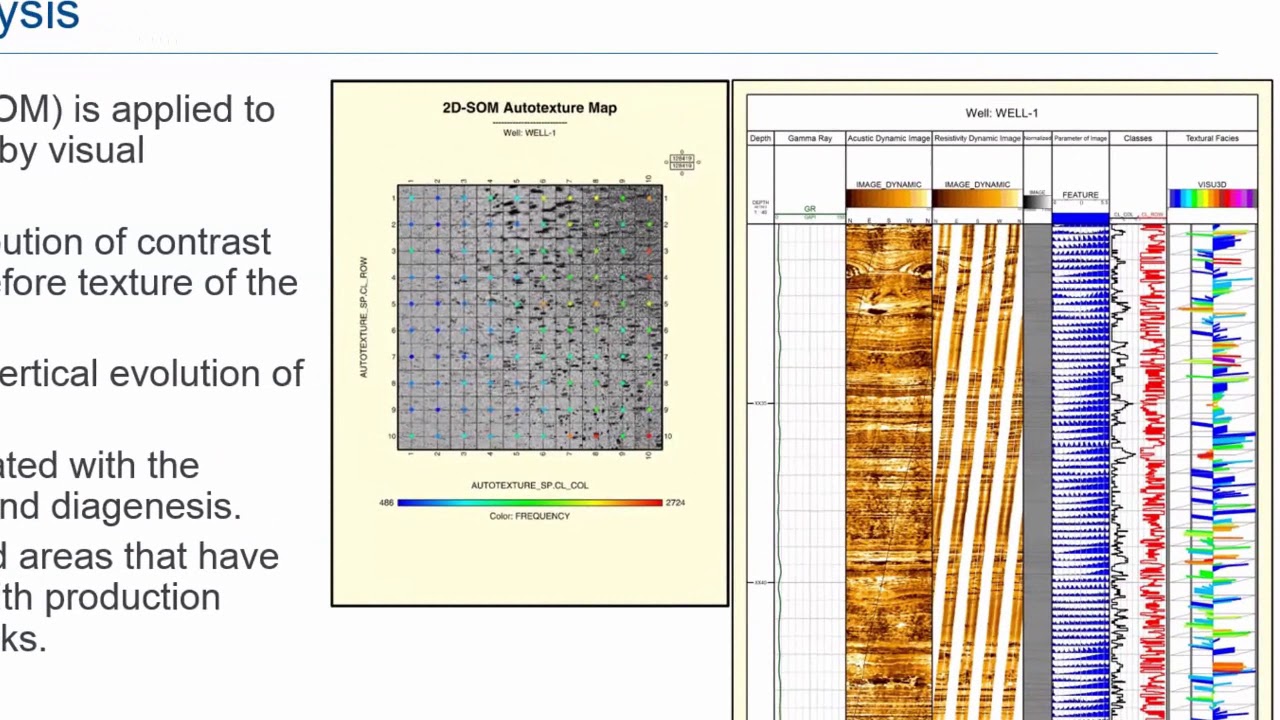Screen dimensions: 1280x720
Task: Click the 'ertical evolution of' bullet text
Action: pyautogui.click(x=151, y=374)
